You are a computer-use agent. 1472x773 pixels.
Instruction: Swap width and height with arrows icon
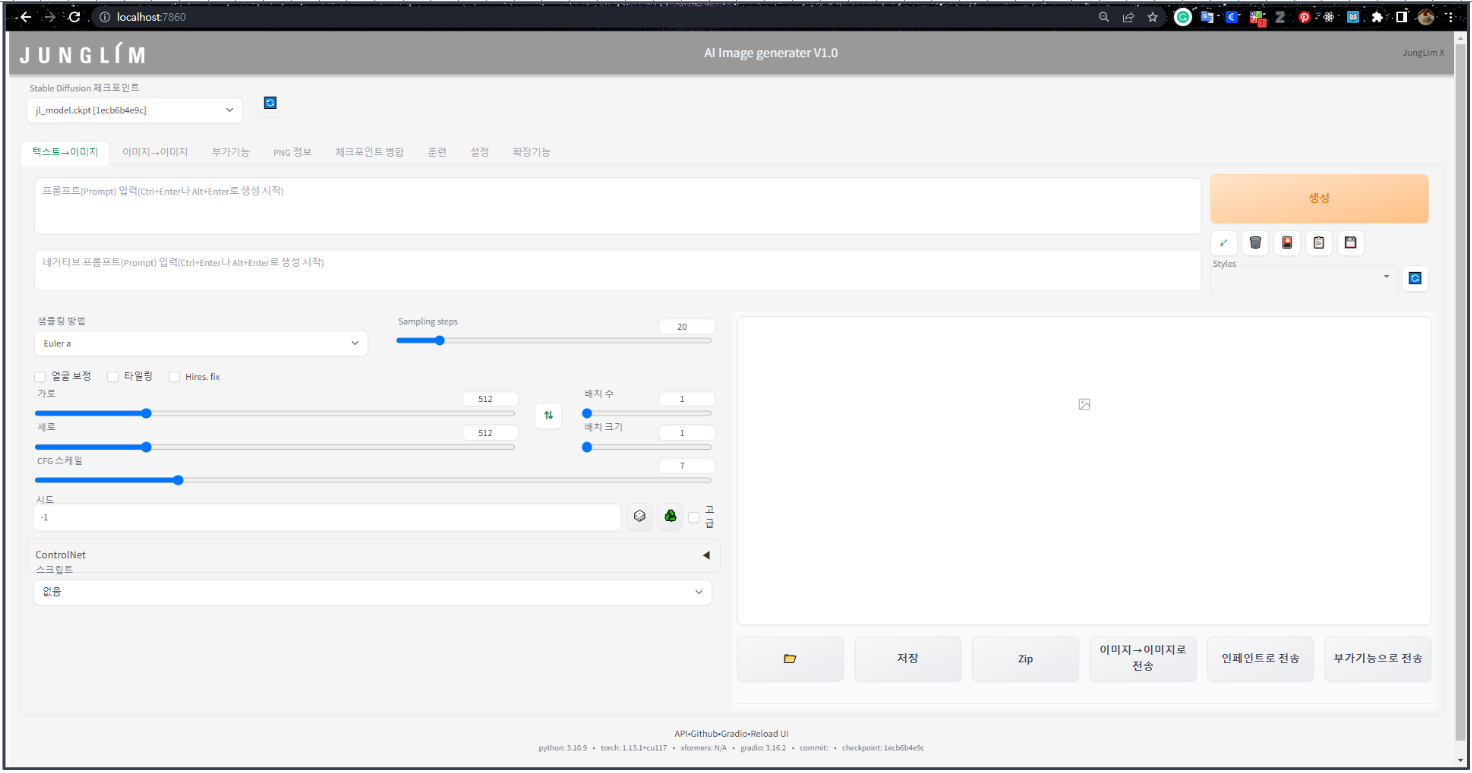(548, 414)
